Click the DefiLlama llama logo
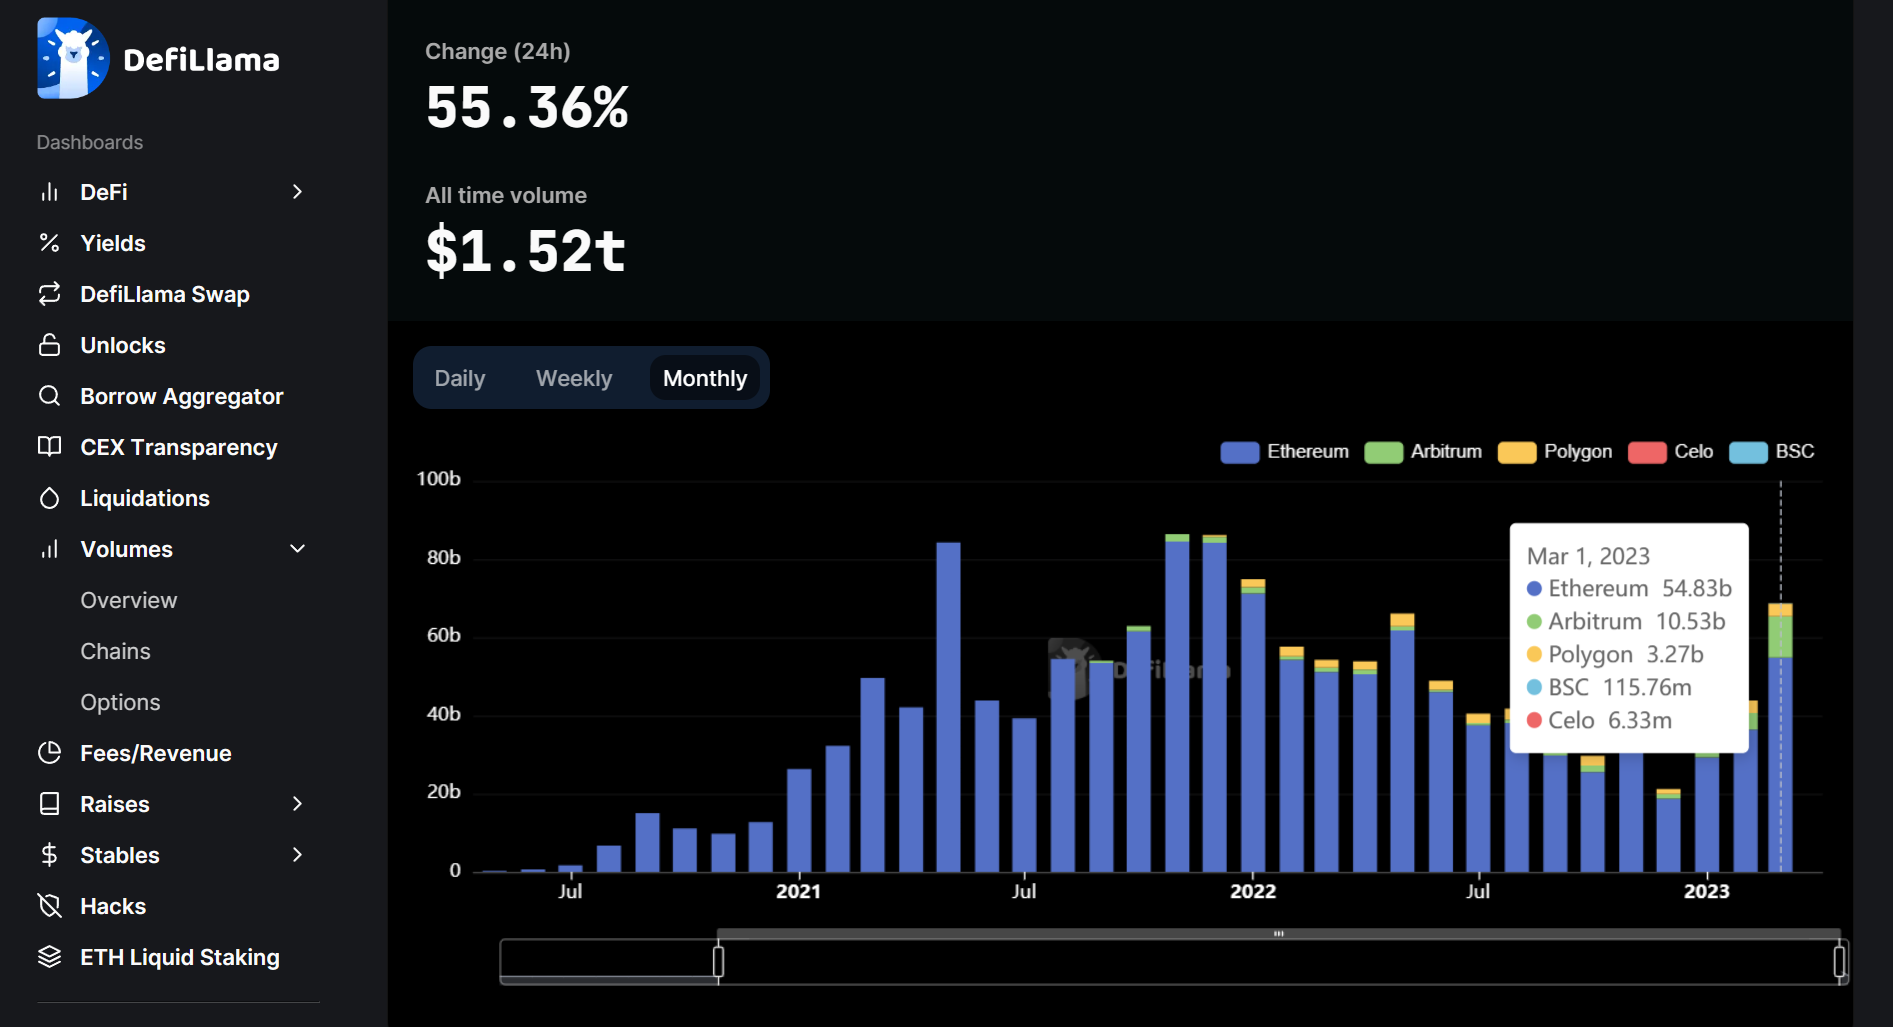 coord(73,58)
